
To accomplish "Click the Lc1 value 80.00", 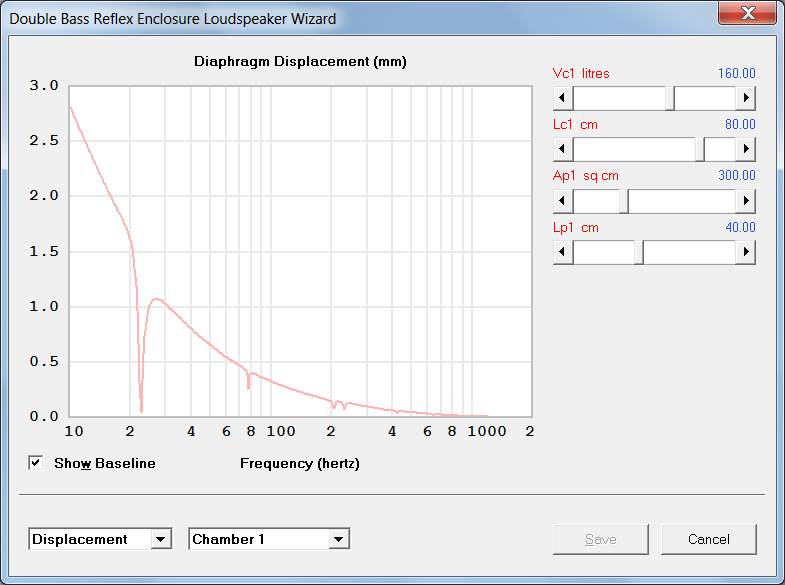I will (740, 124).
